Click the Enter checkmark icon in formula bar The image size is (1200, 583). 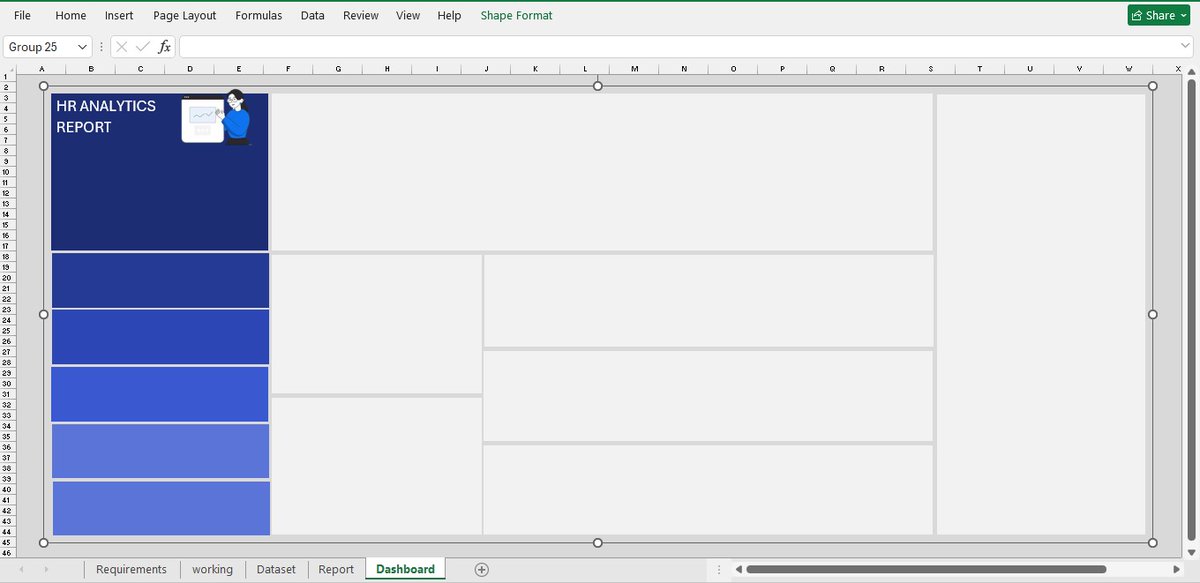point(142,46)
